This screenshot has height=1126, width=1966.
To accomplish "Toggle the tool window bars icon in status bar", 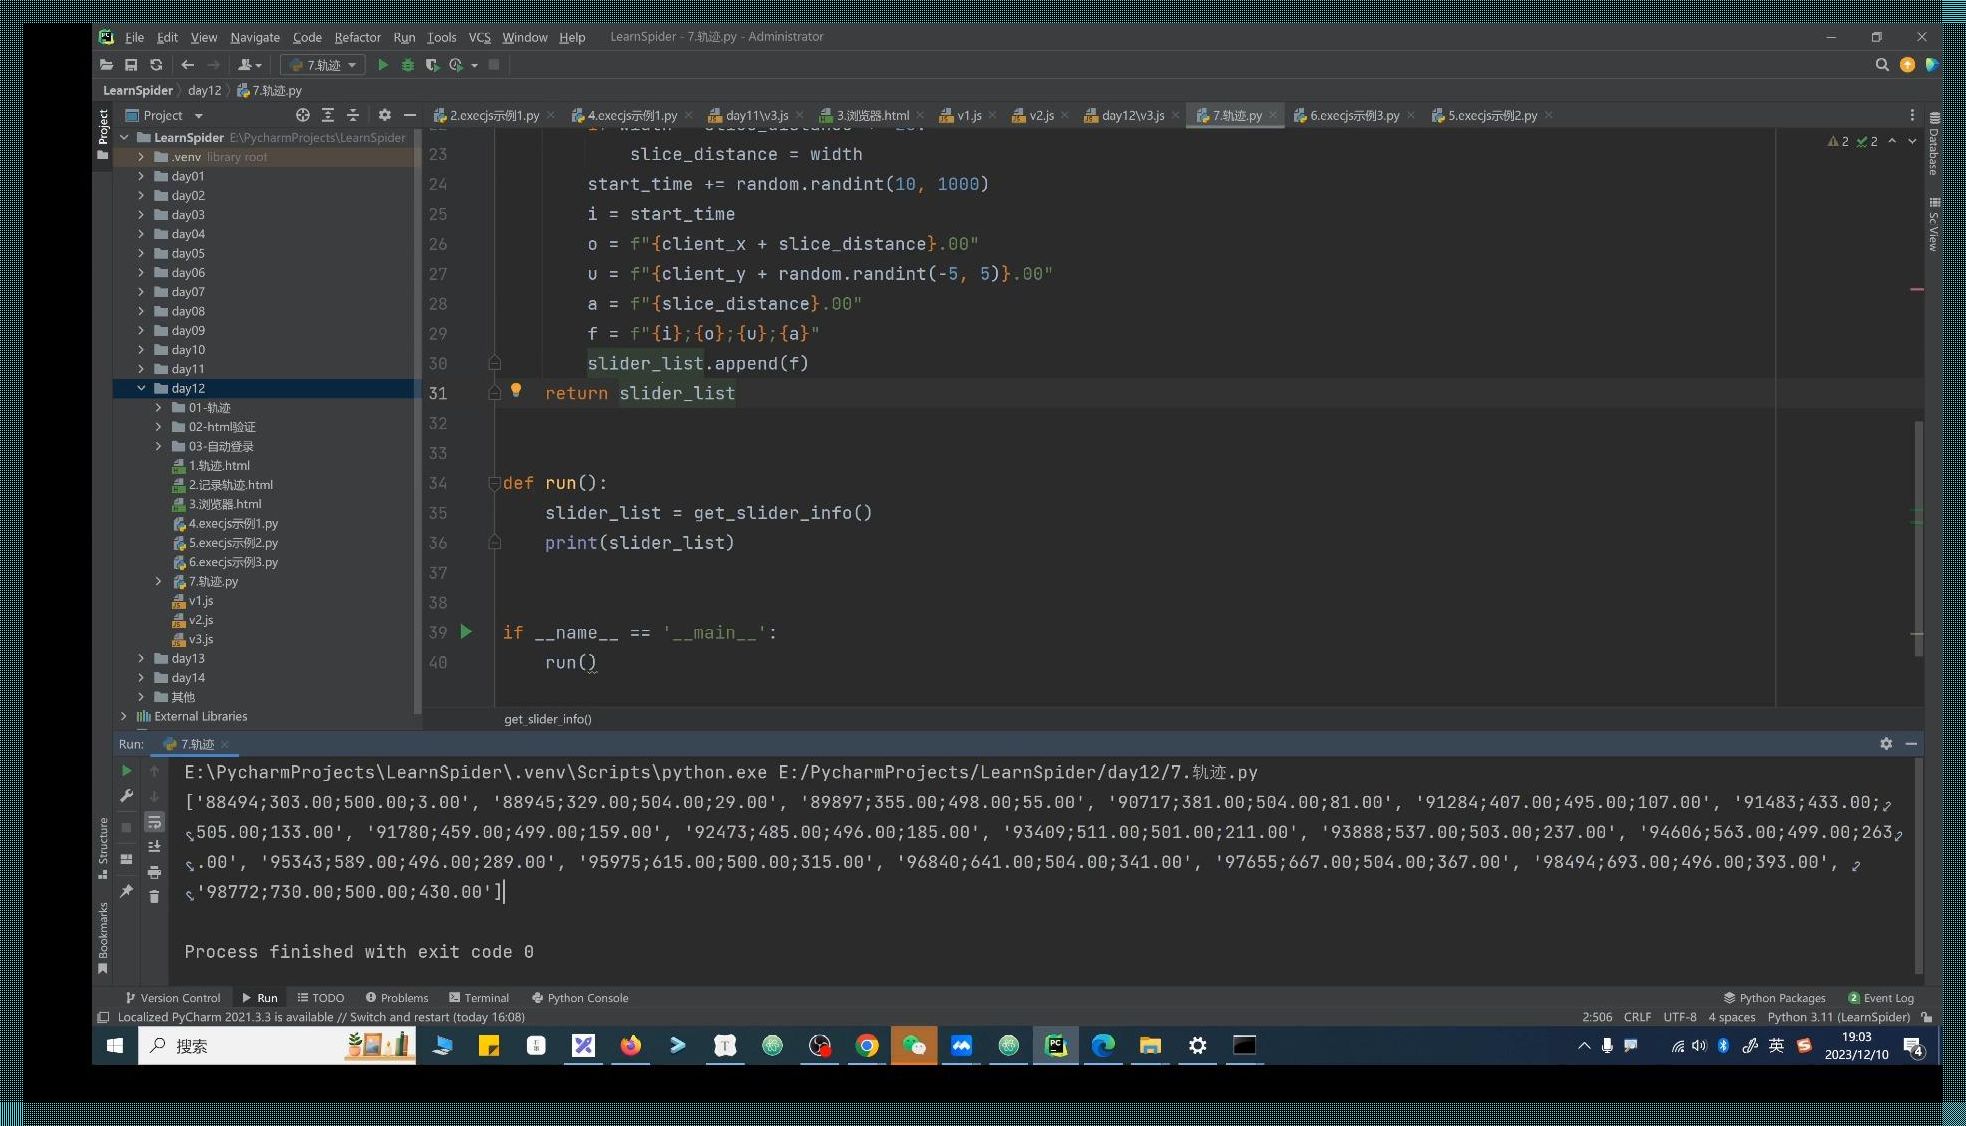I will (x=103, y=1017).
